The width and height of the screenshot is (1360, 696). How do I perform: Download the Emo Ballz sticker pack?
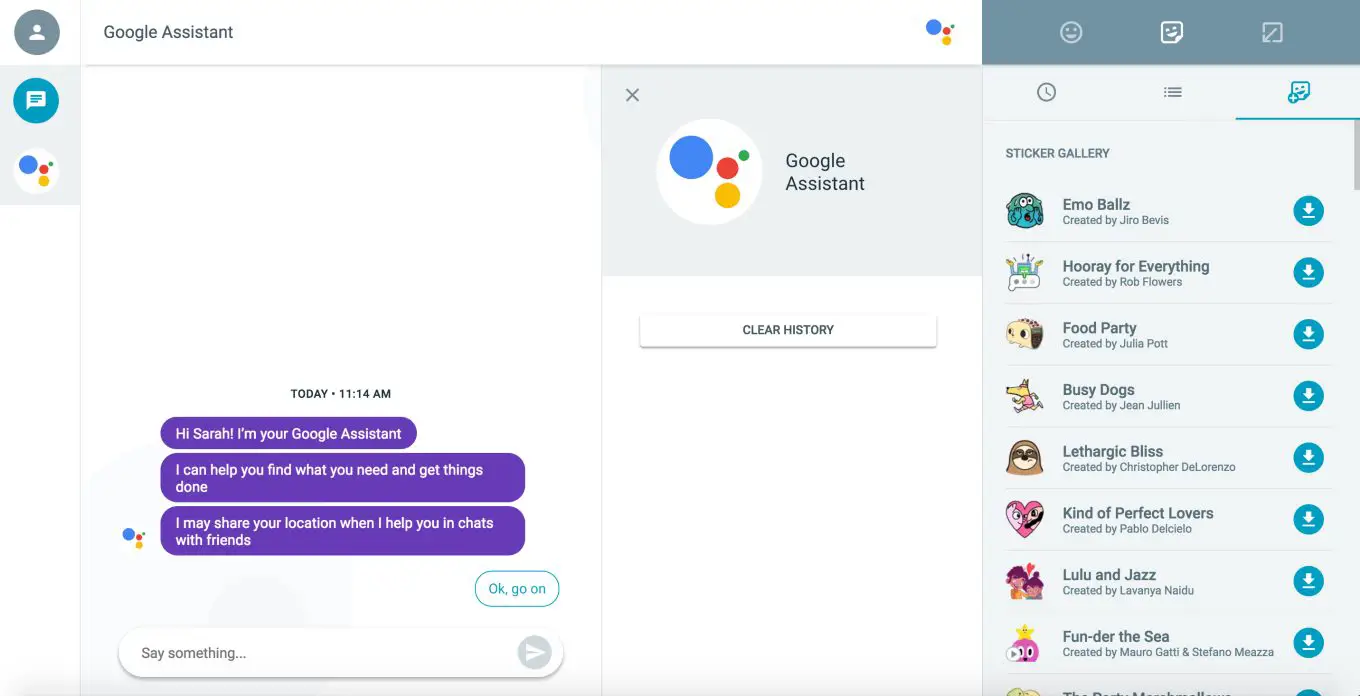pyautogui.click(x=1308, y=211)
